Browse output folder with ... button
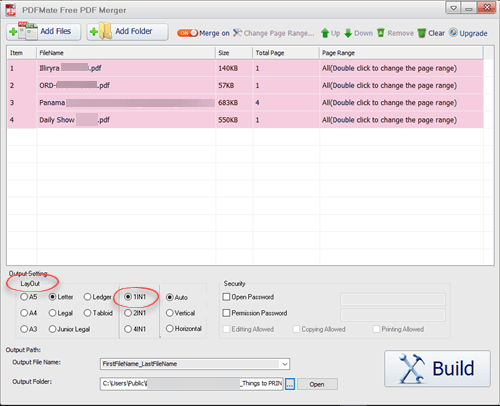The image size is (500, 406). [290, 384]
